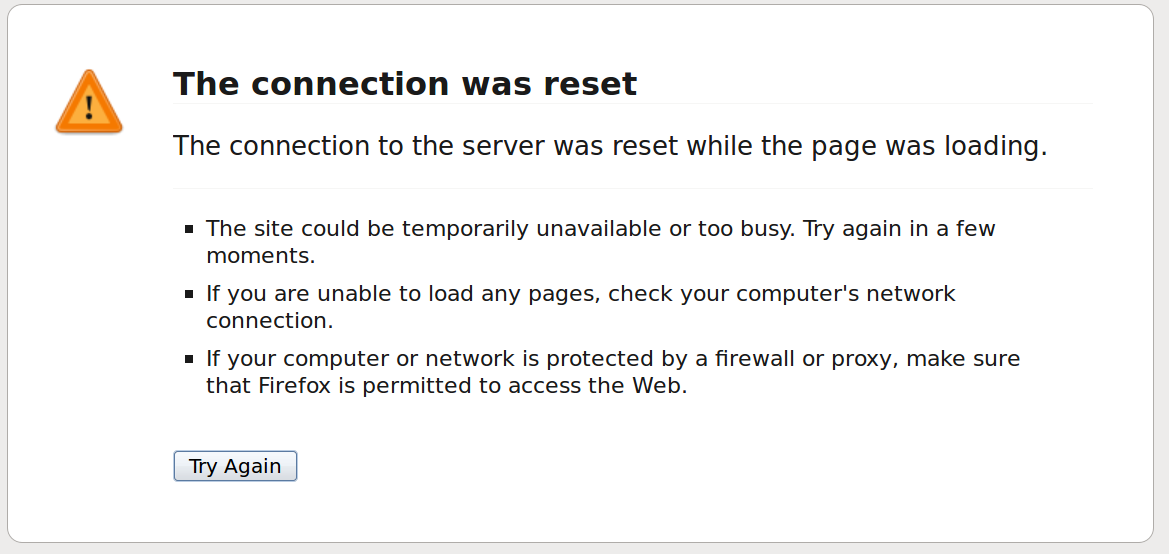The width and height of the screenshot is (1169, 554).
Task: Select the heading "The connection was reset"
Action: (405, 84)
